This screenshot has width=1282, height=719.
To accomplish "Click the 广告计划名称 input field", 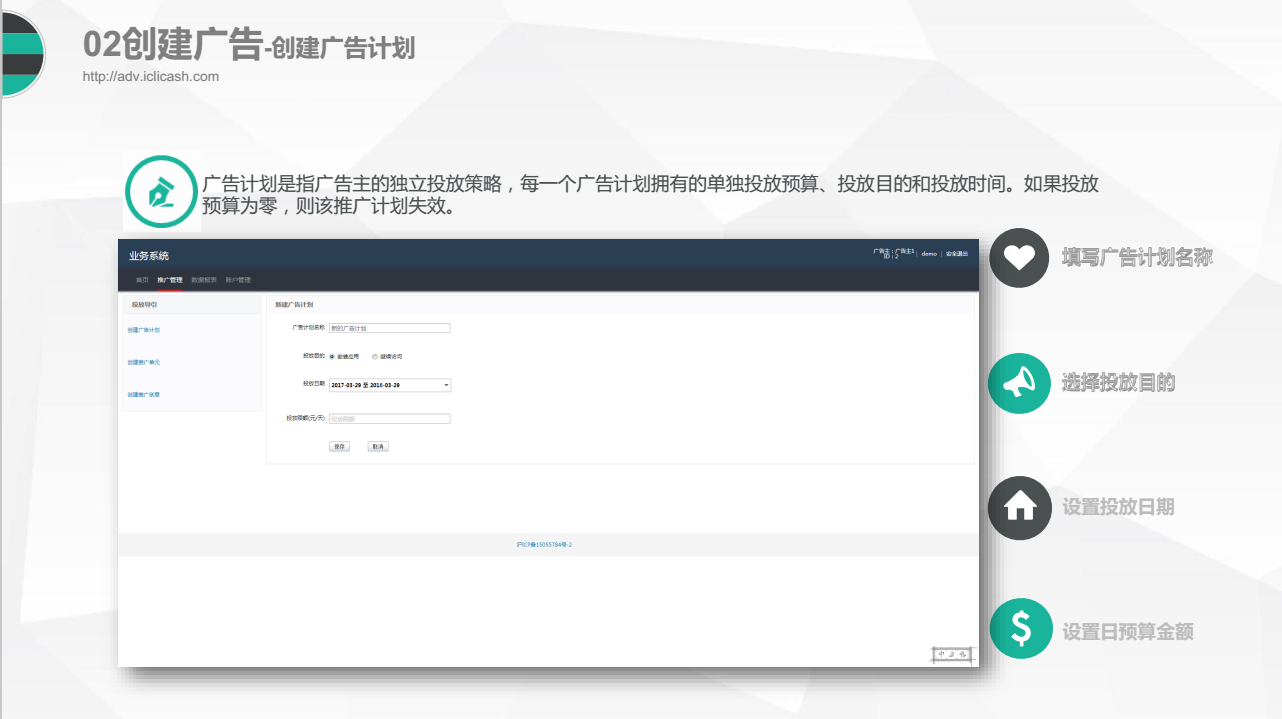I will pyautogui.click(x=390, y=328).
